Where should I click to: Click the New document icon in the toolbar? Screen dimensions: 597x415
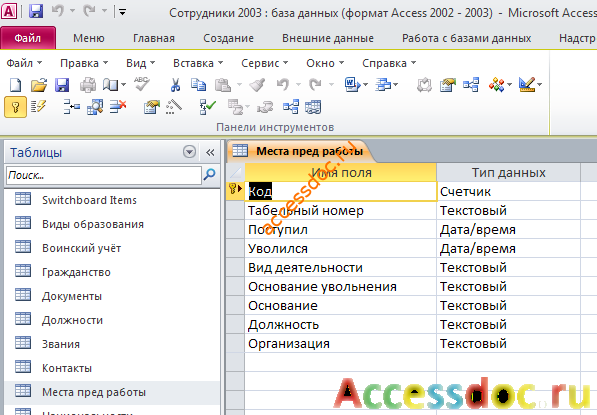point(15,85)
